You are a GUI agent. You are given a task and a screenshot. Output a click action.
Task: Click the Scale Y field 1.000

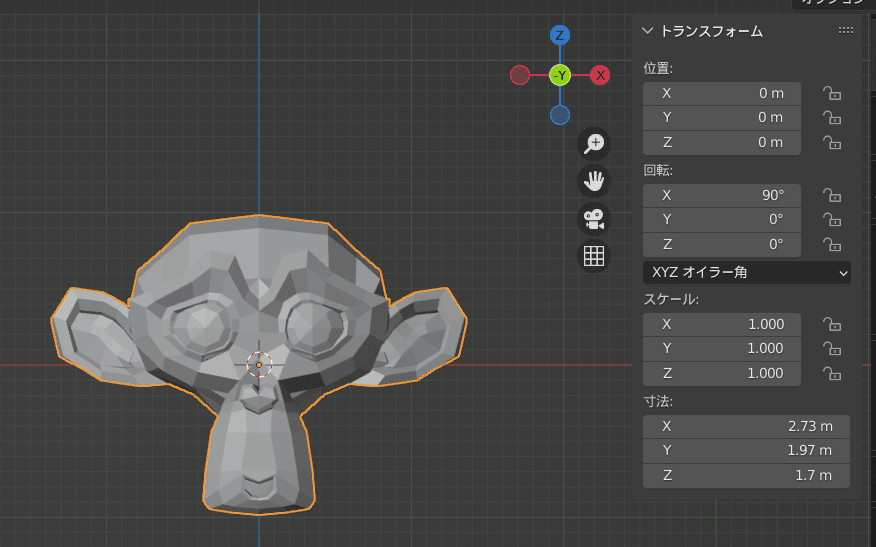coord(722,349)
